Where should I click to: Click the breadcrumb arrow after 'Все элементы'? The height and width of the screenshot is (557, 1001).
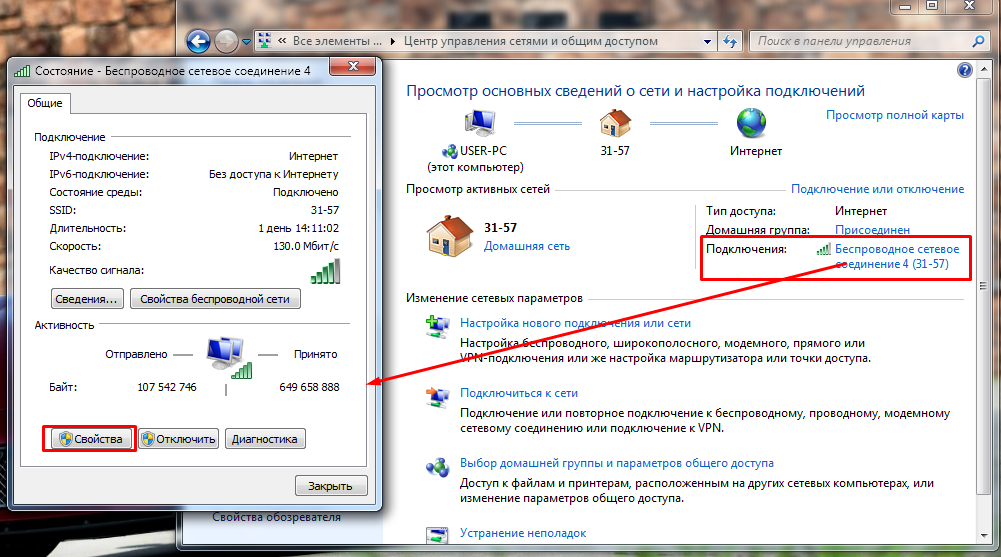(x=392, y=41)
